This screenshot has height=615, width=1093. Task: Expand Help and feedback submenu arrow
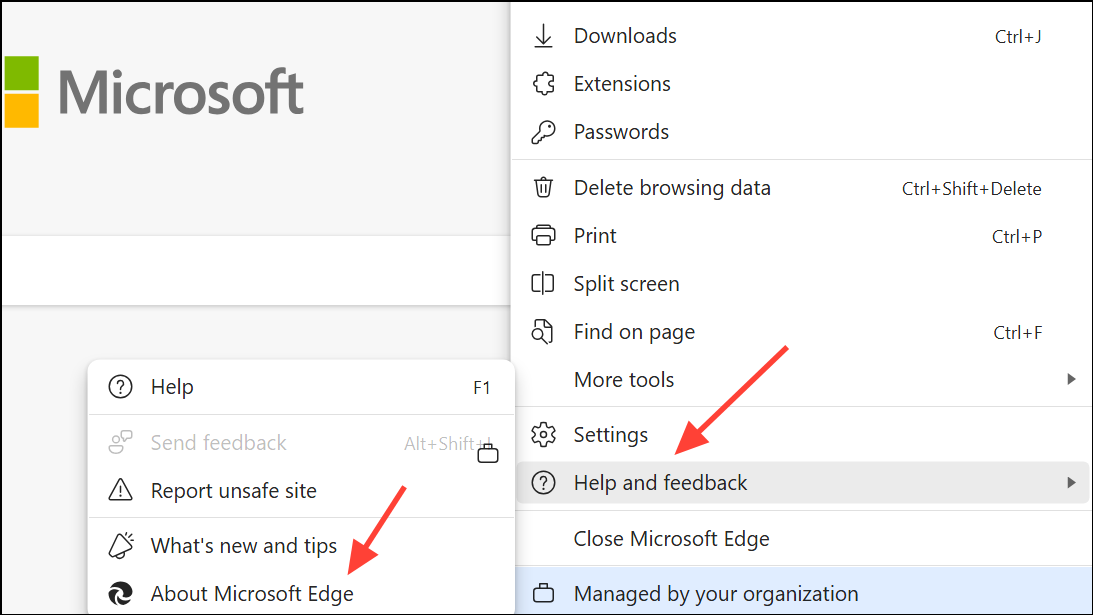click(1071, 483)
